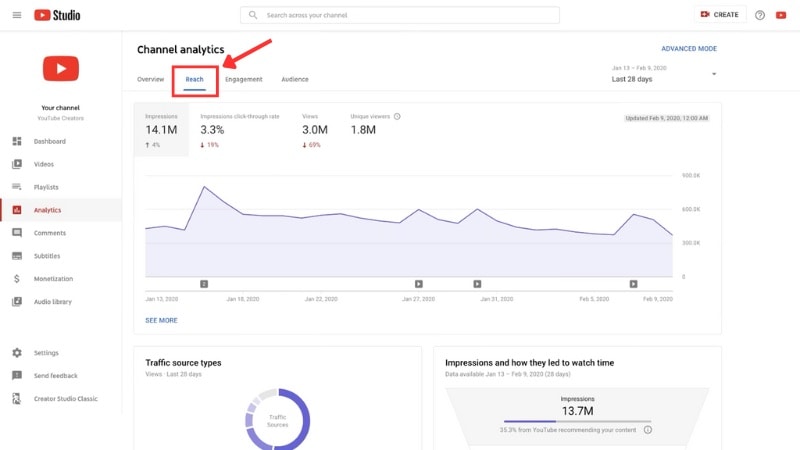Click the video marker near Feb 9, 2020
800x450 pixels.
pos(633,284)
